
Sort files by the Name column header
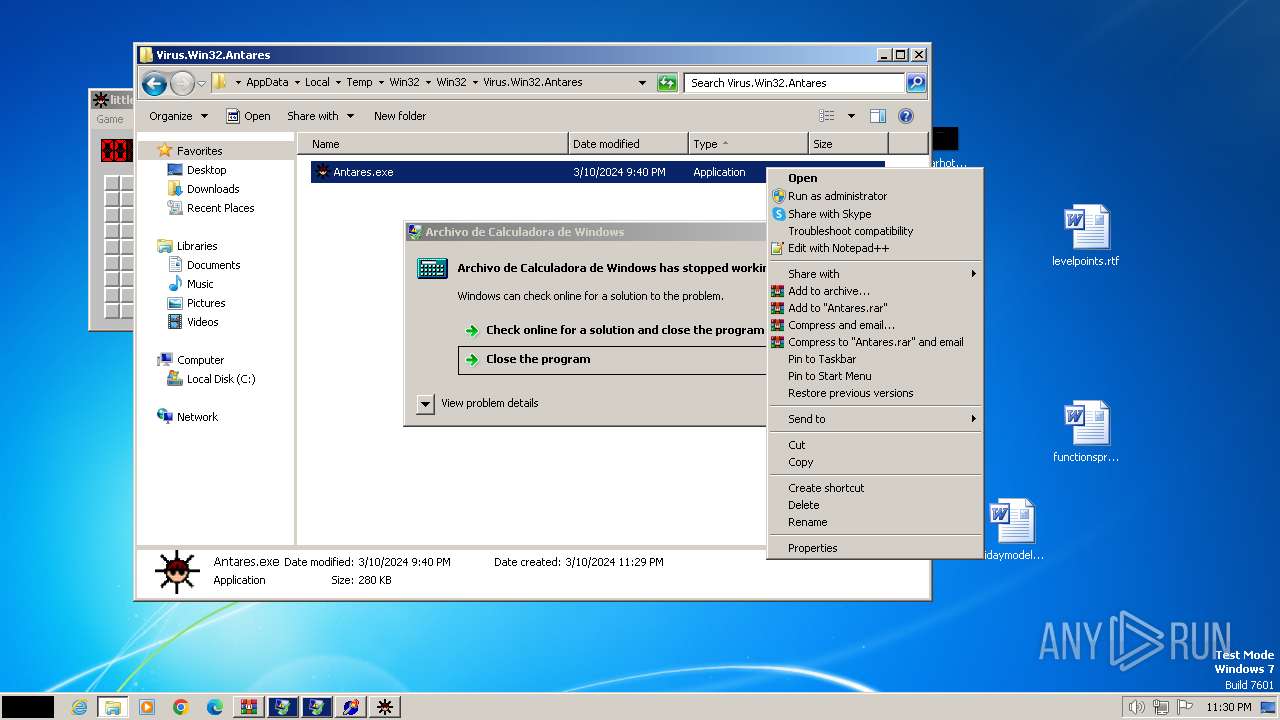(433, 144)
